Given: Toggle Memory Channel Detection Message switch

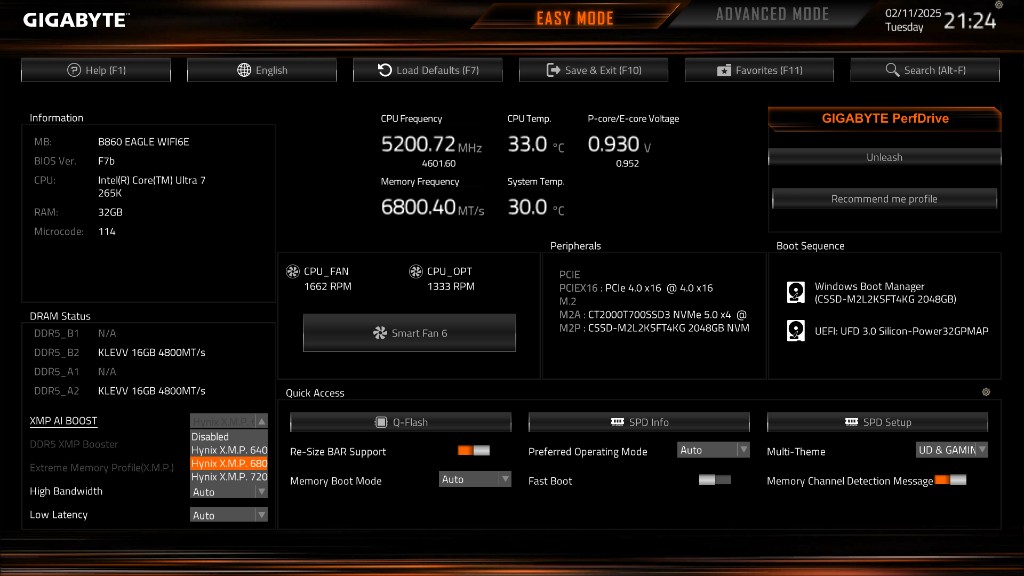Looking at the screenshot, I should [950, 480].
